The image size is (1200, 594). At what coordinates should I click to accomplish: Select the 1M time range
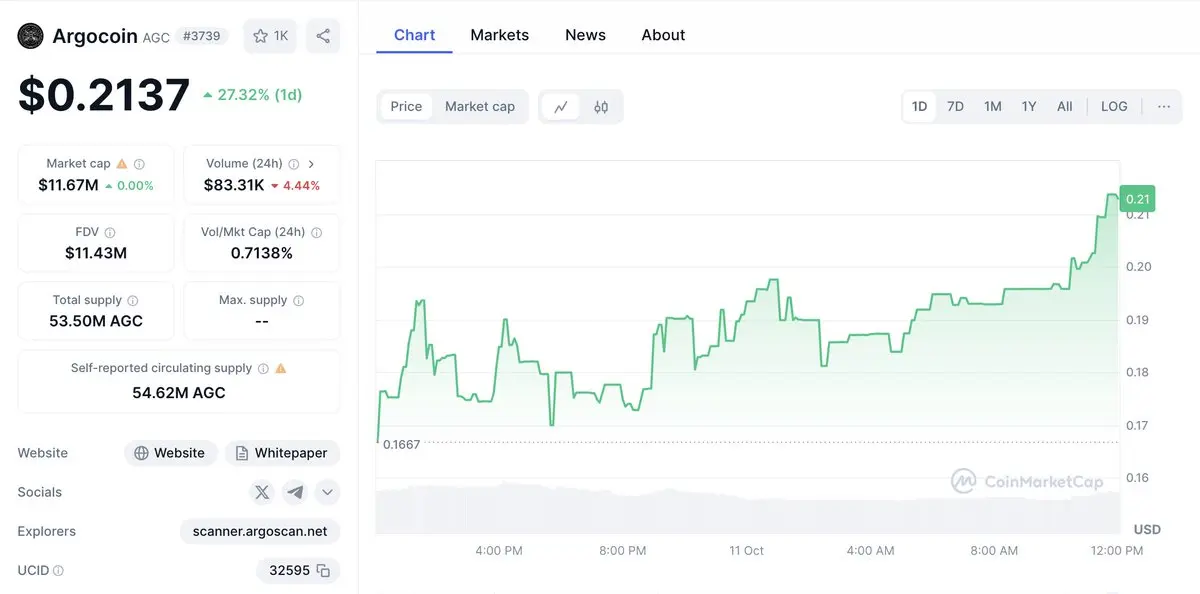pyautogui.click(x=992, y=107)
